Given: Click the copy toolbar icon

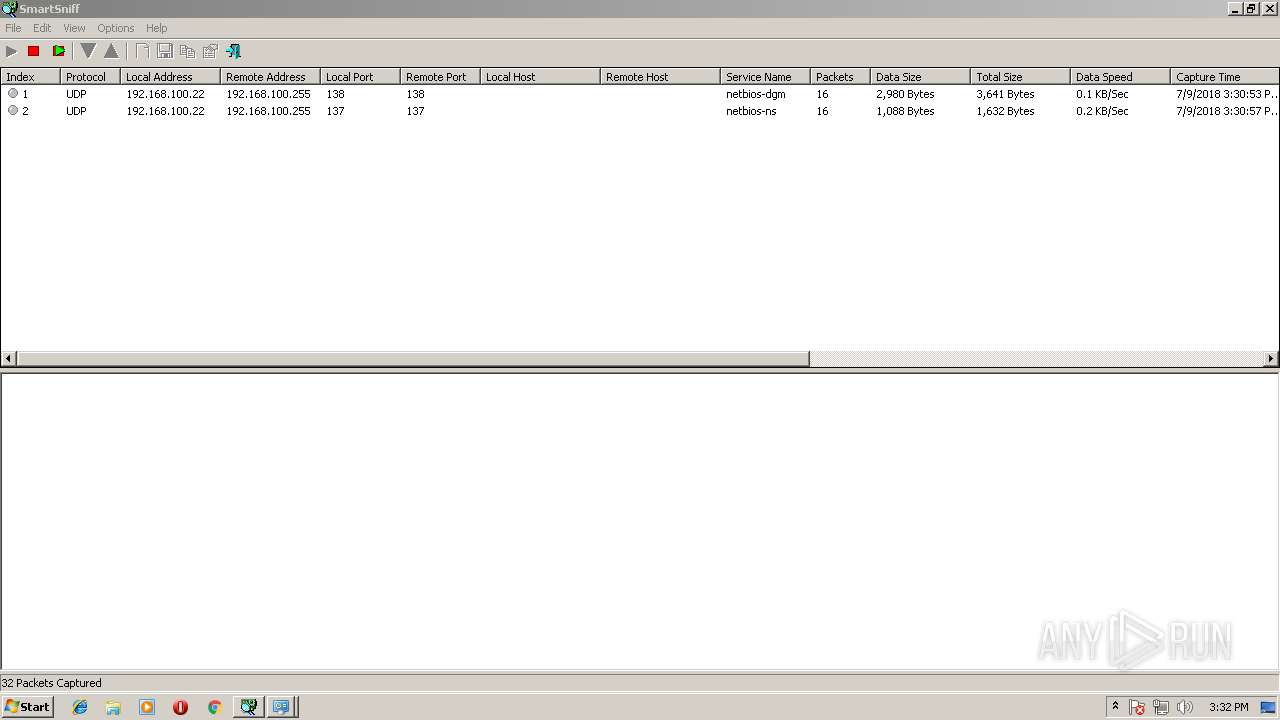Looking at the screenshot, I should 187,51.
